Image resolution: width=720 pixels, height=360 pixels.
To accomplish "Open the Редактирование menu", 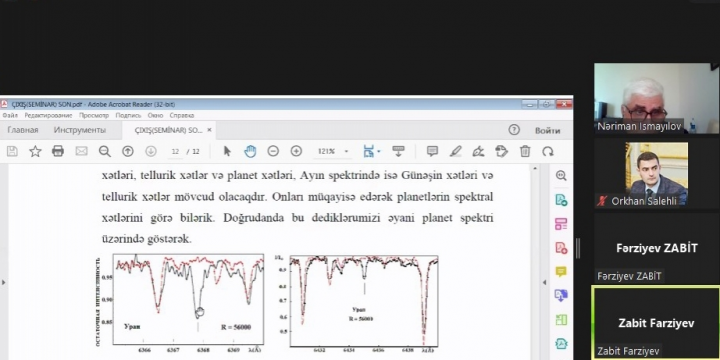I will 48,115.
